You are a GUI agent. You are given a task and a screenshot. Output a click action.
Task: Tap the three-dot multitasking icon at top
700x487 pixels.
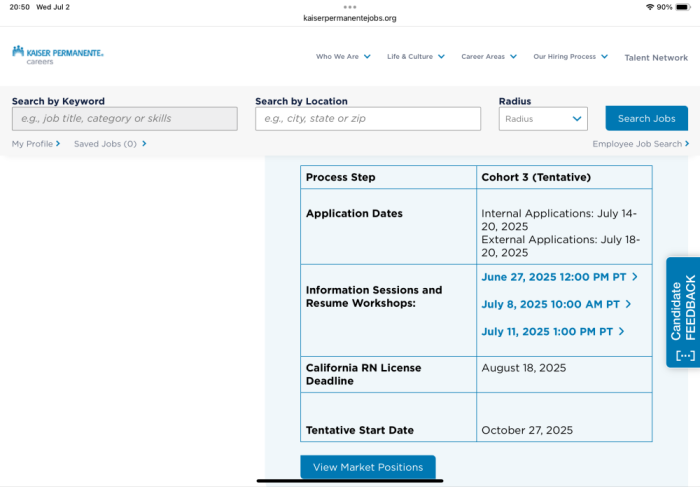[349, 6]
